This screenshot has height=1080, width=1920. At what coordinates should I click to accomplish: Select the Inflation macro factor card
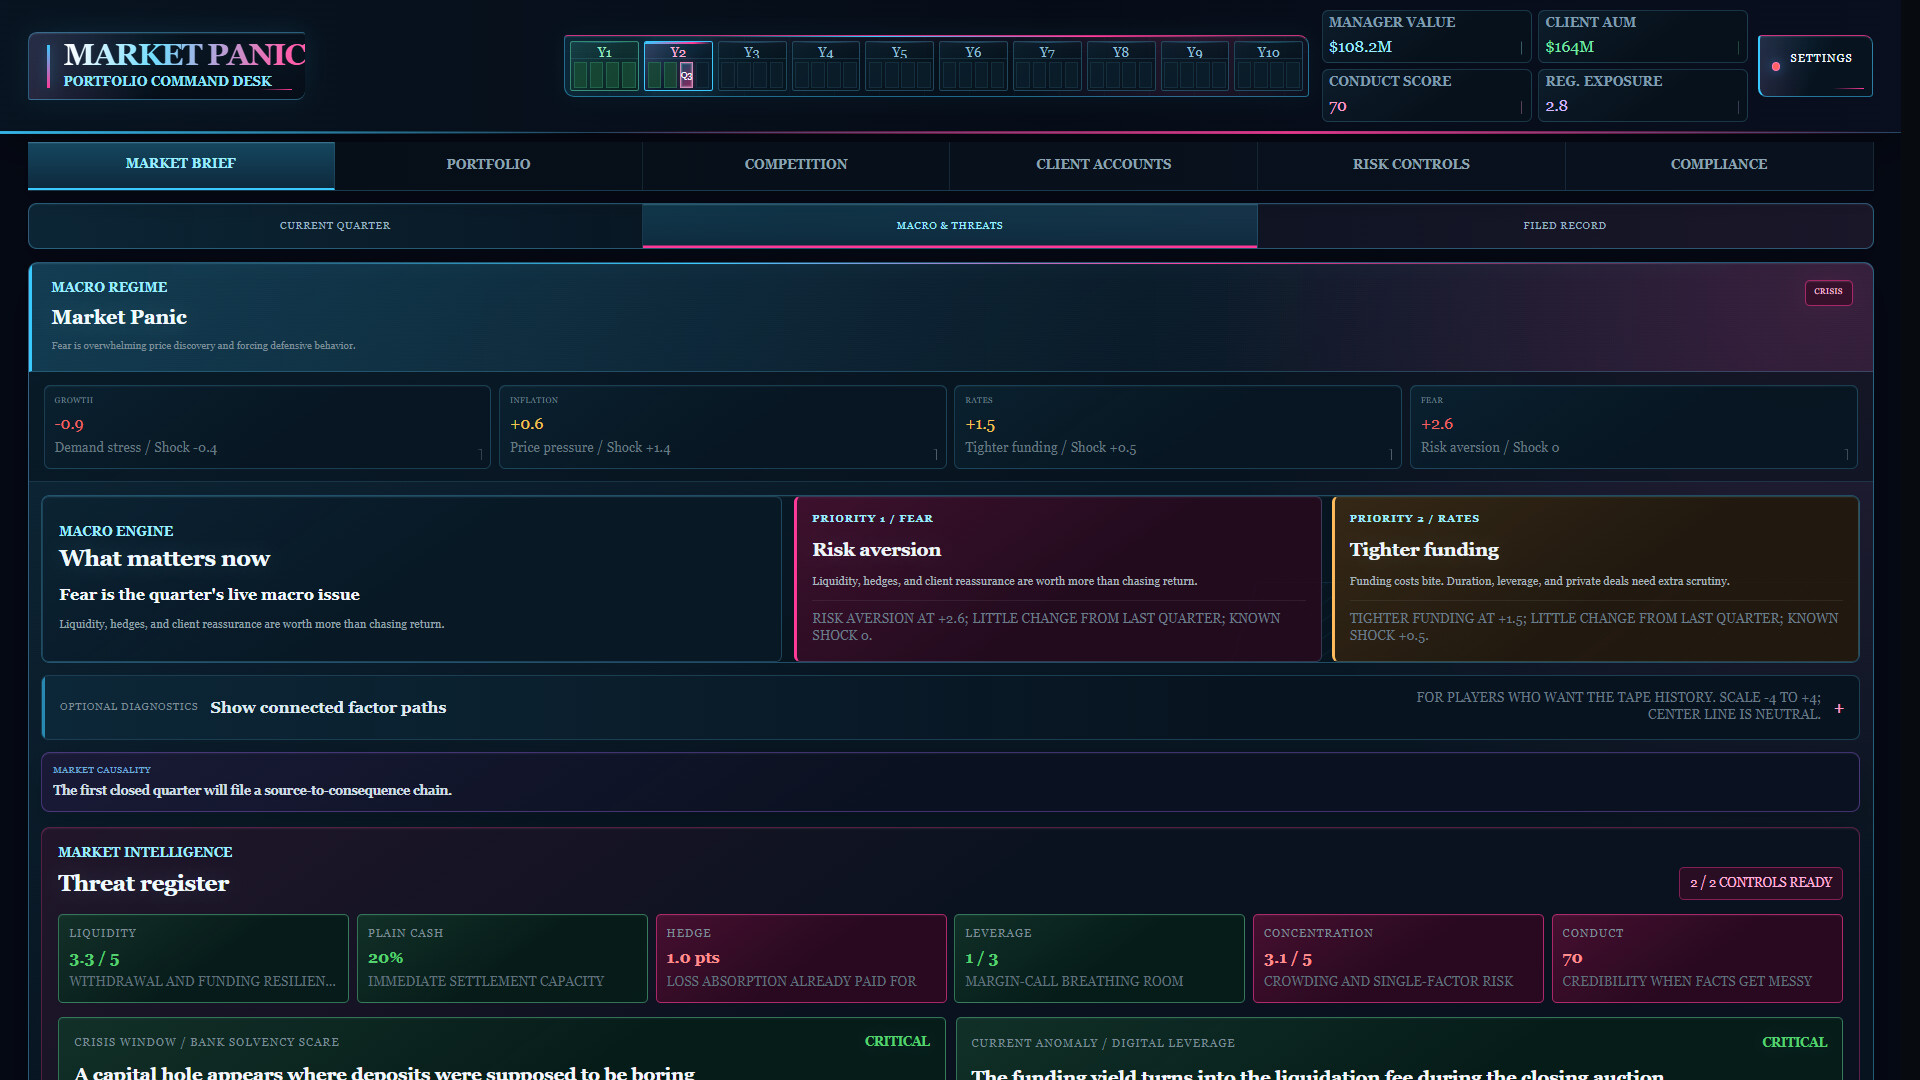(722, 427)
